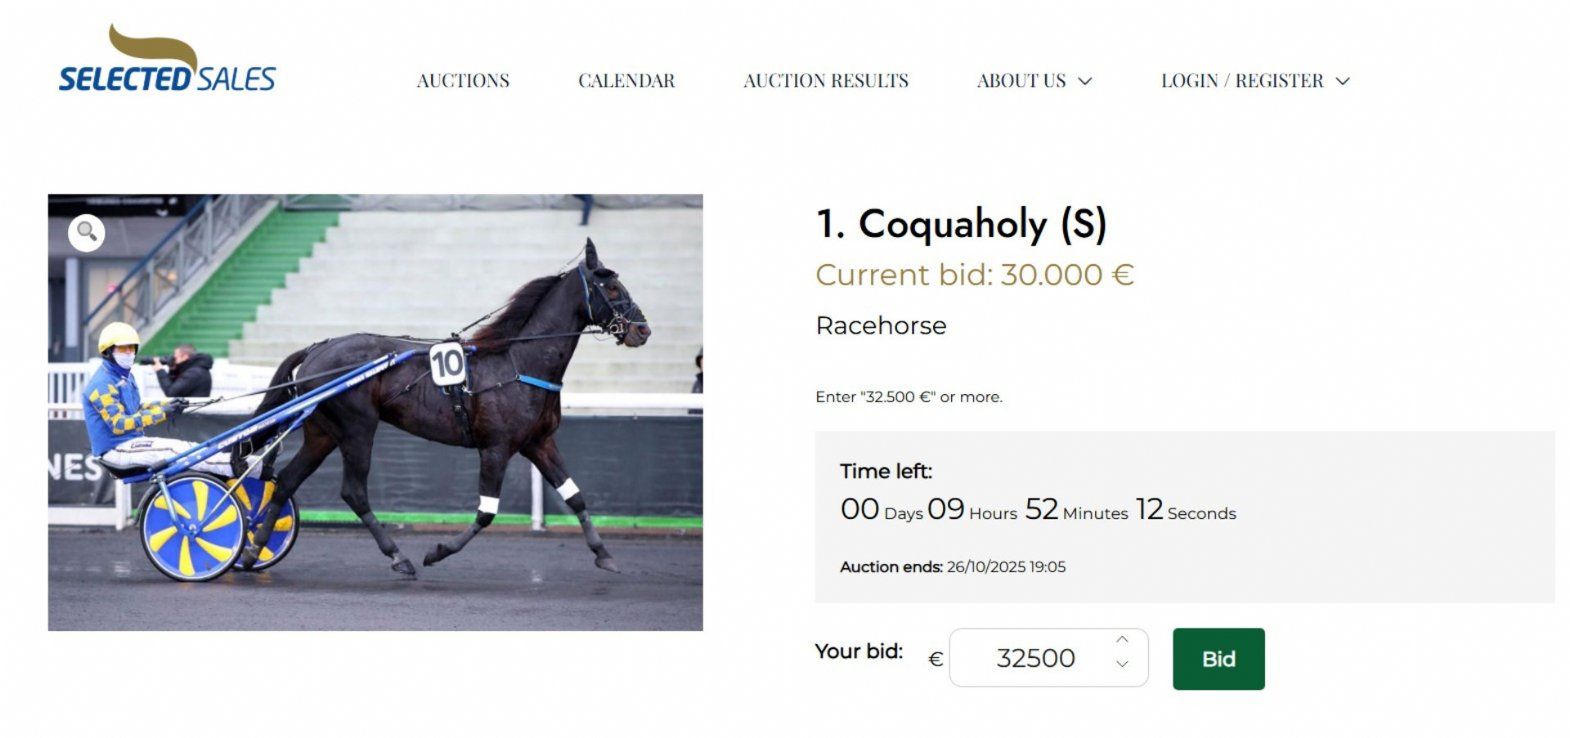Click the magnifier zoom icon on photo
The width and height of the screenshot is (1570, 738).
[87, 232]
